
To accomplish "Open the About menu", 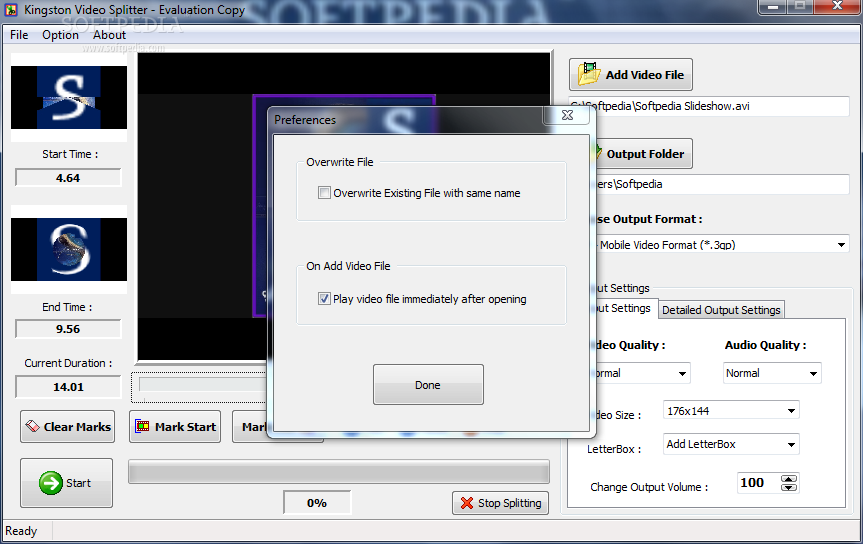I will point(109,35).
